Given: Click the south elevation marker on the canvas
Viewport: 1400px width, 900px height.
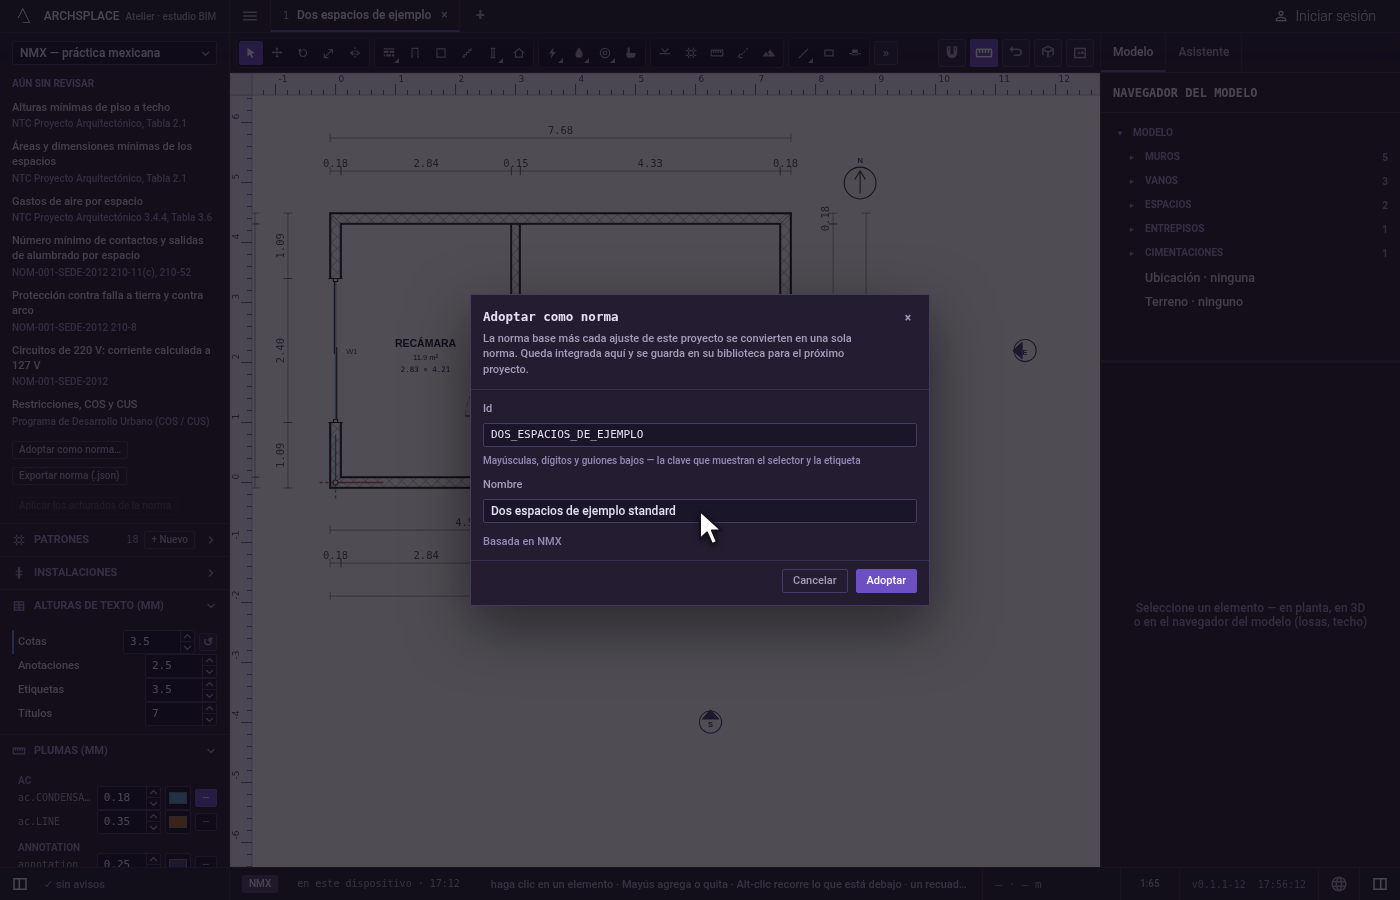Looking at the screenshot, I should coord(710,721).
